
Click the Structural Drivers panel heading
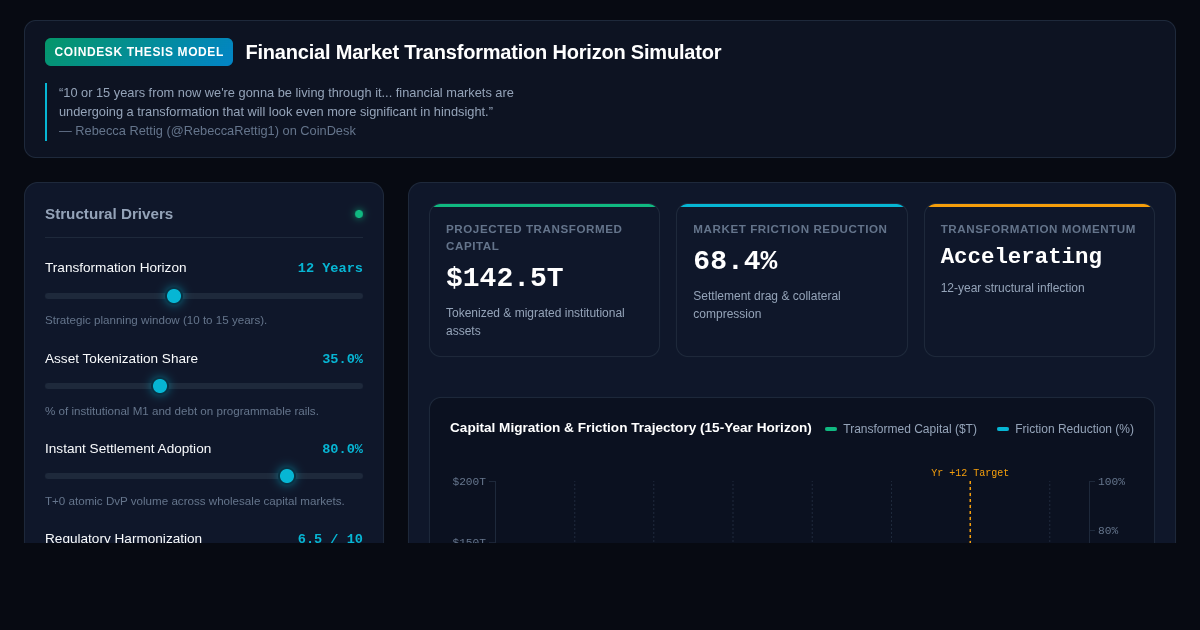[109, 213]
